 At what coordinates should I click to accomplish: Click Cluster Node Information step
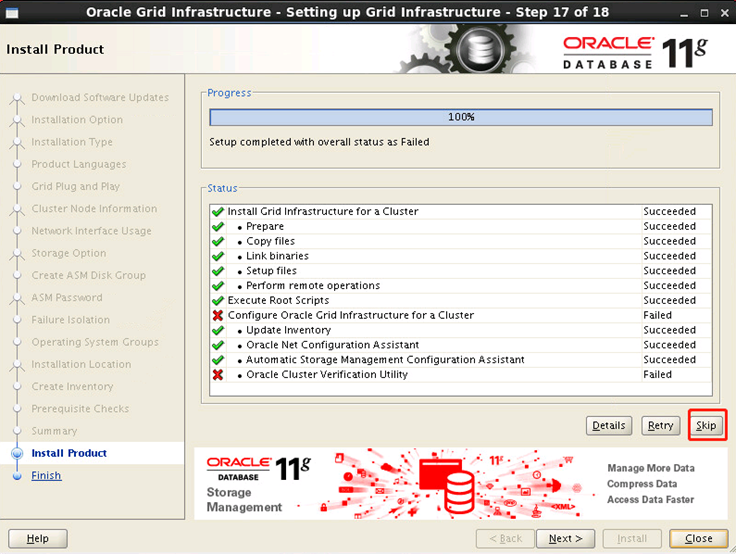click(x=94, y=208)
